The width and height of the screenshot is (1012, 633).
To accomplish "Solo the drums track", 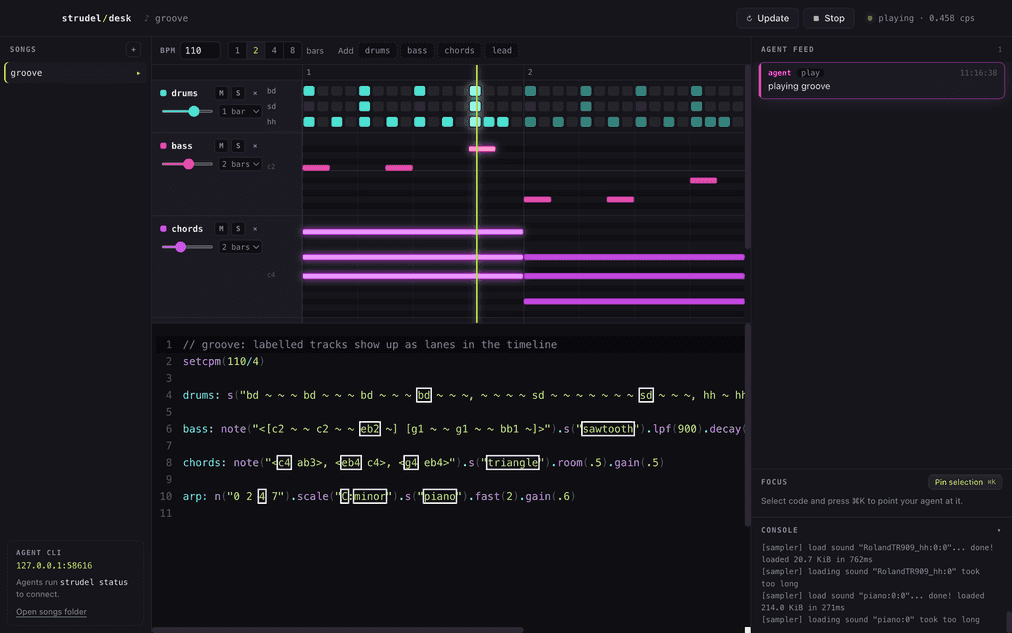I will point(238,94).
